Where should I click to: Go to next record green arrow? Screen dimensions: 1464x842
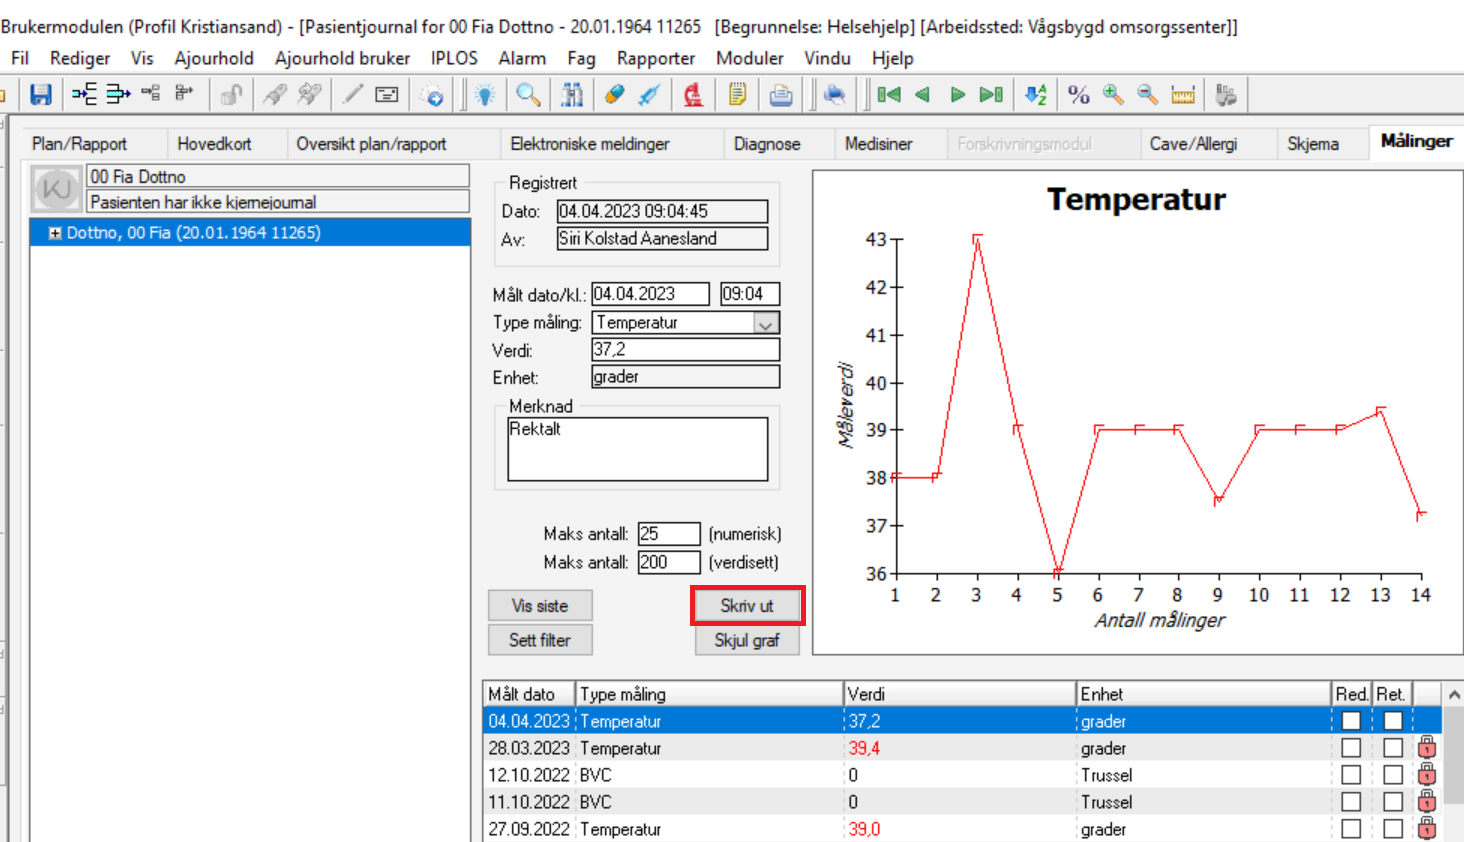(x=957, y=95)
